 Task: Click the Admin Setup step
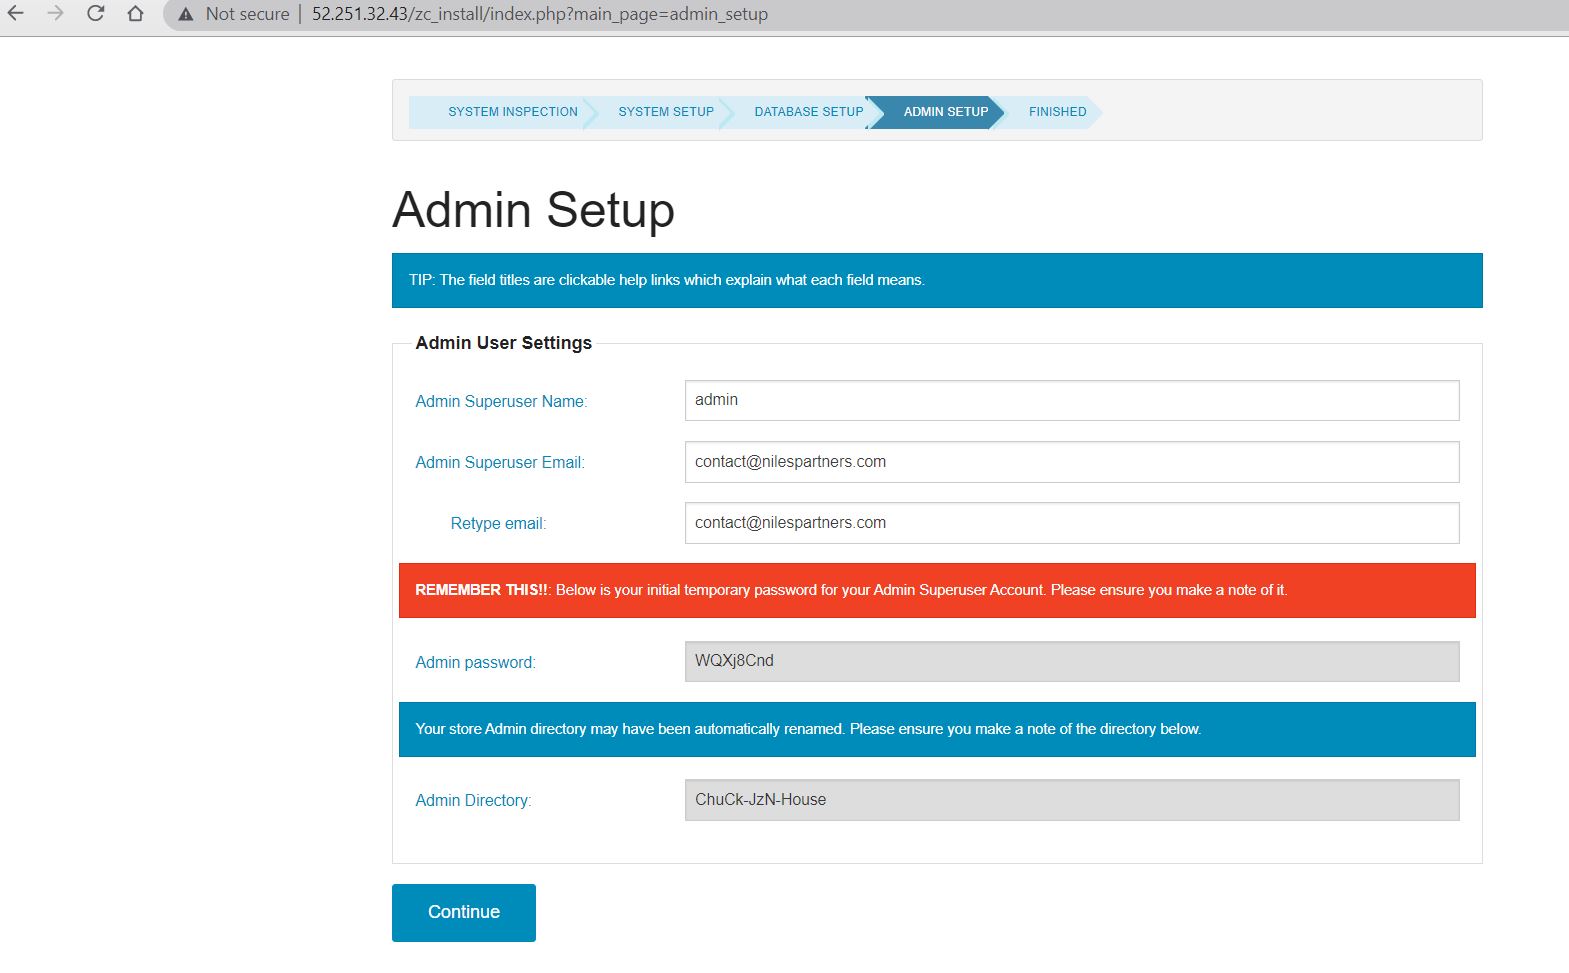pos(945,112)
